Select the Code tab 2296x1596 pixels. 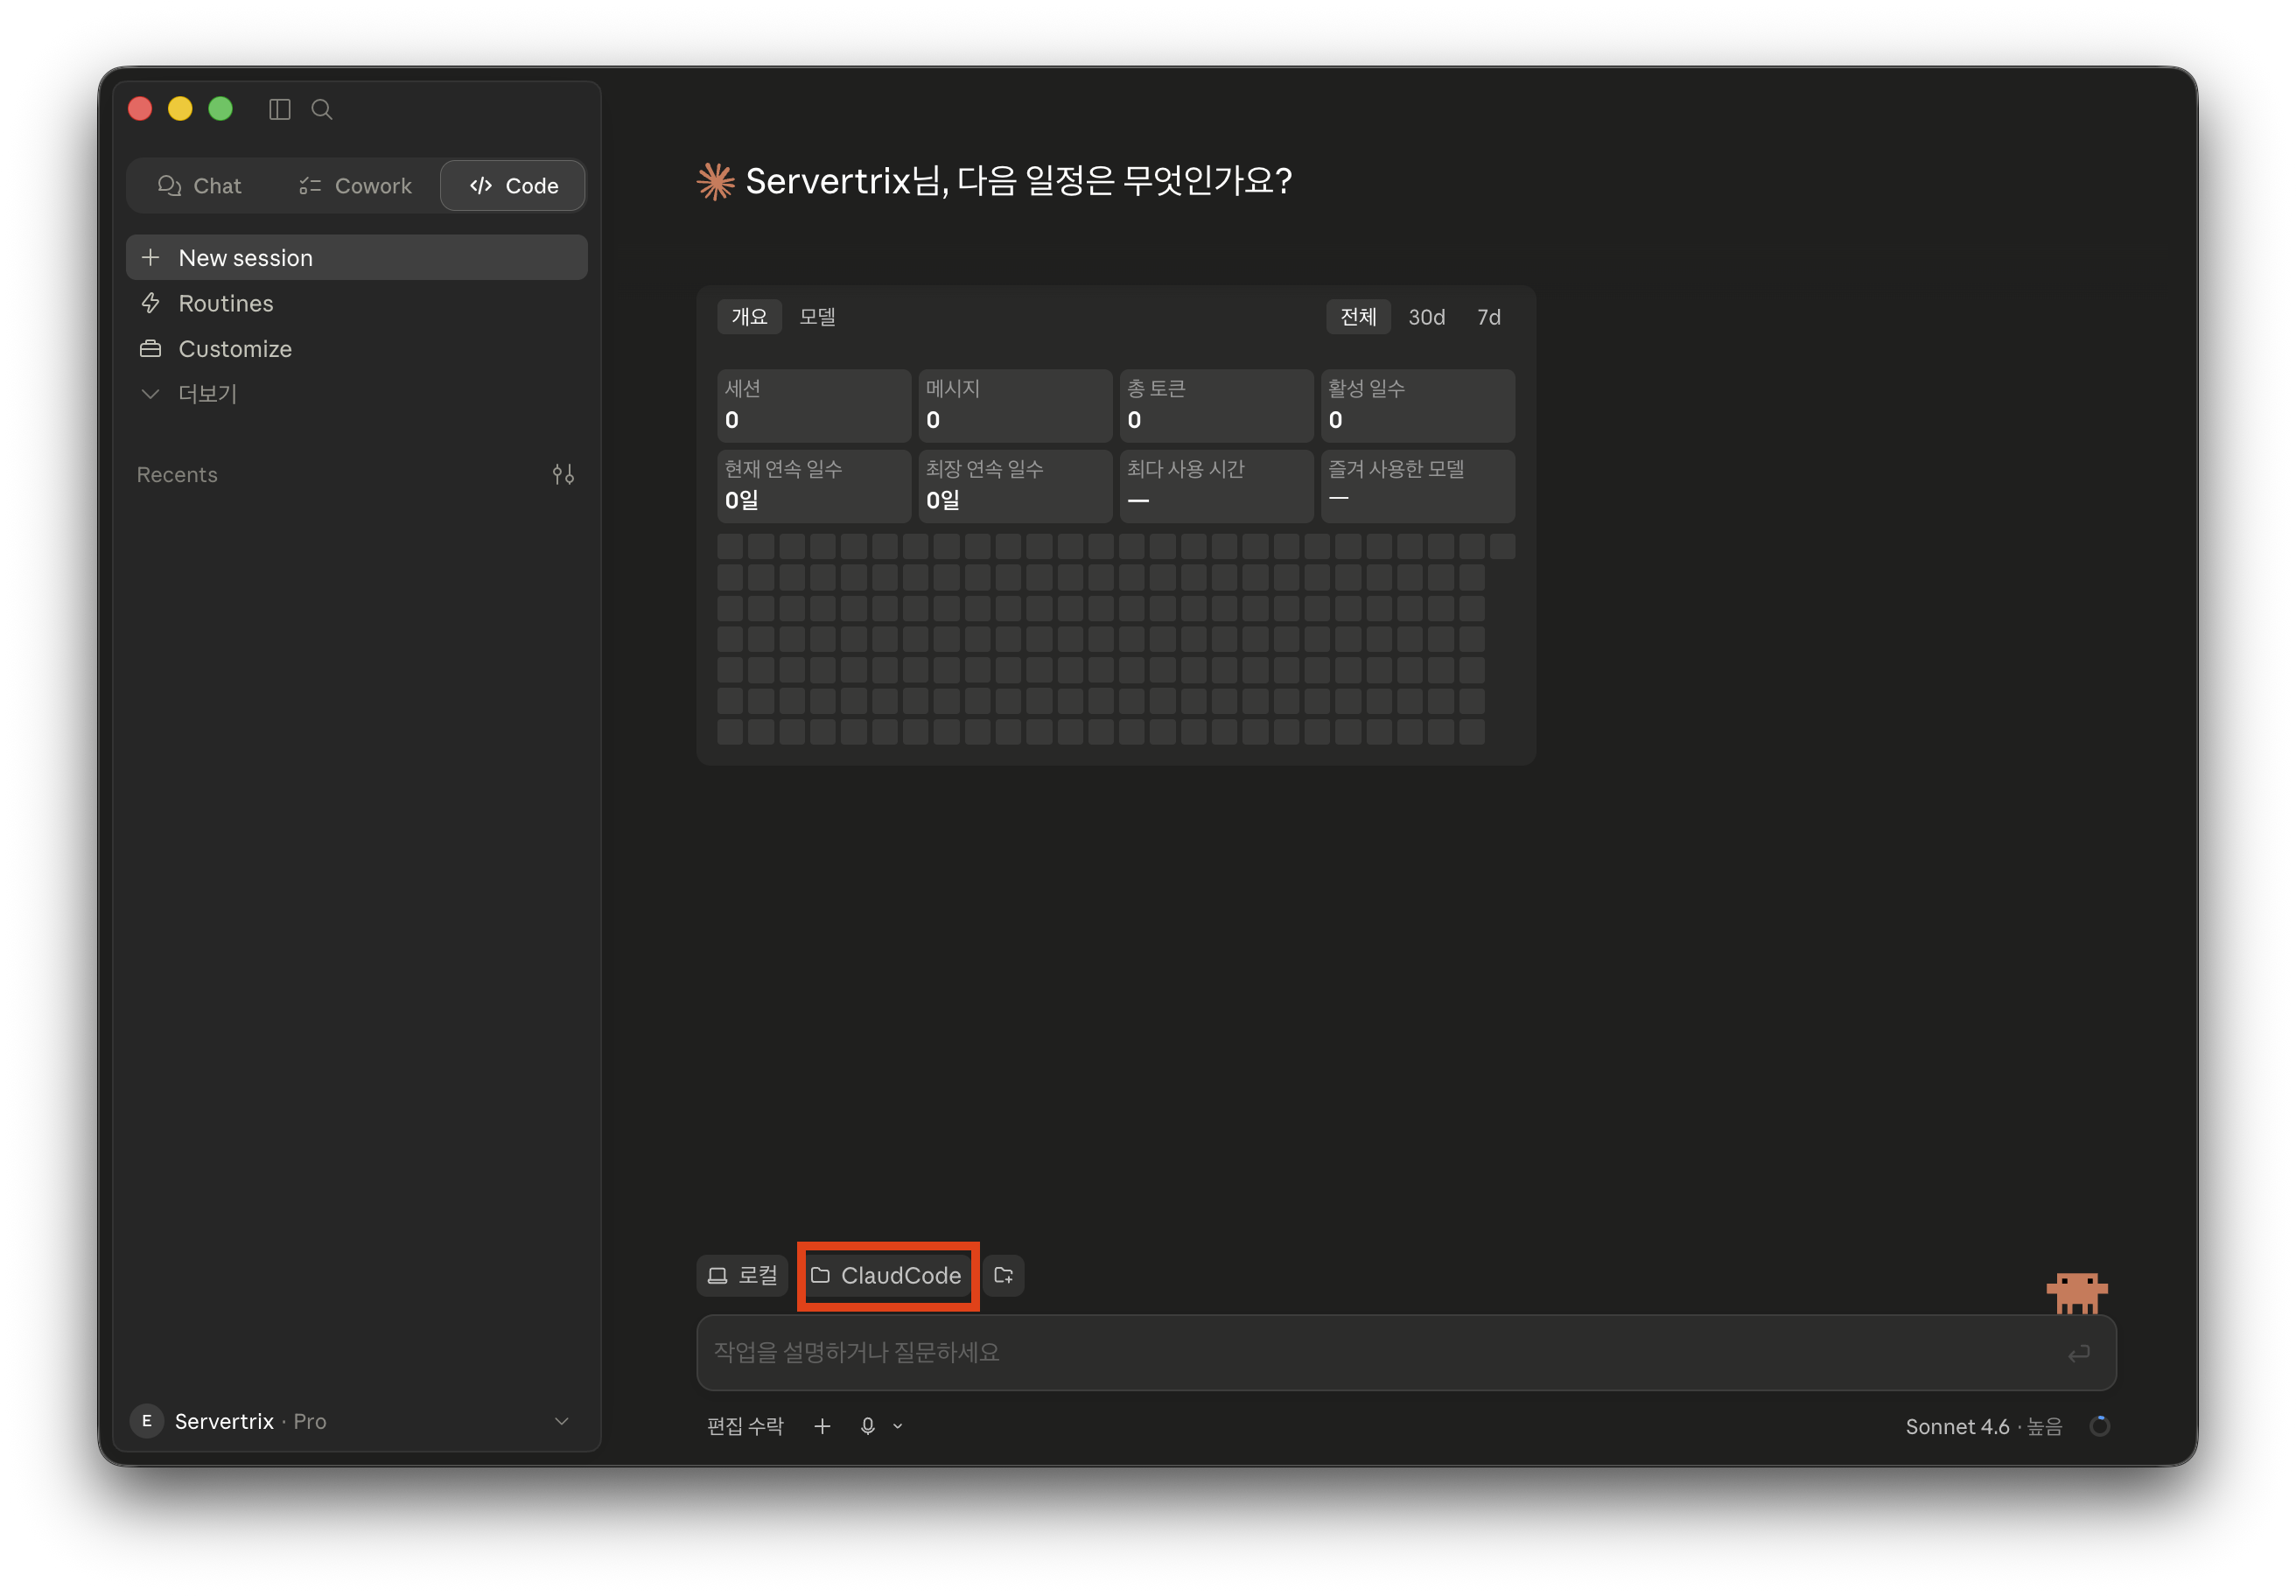click(x=513, y=185)
